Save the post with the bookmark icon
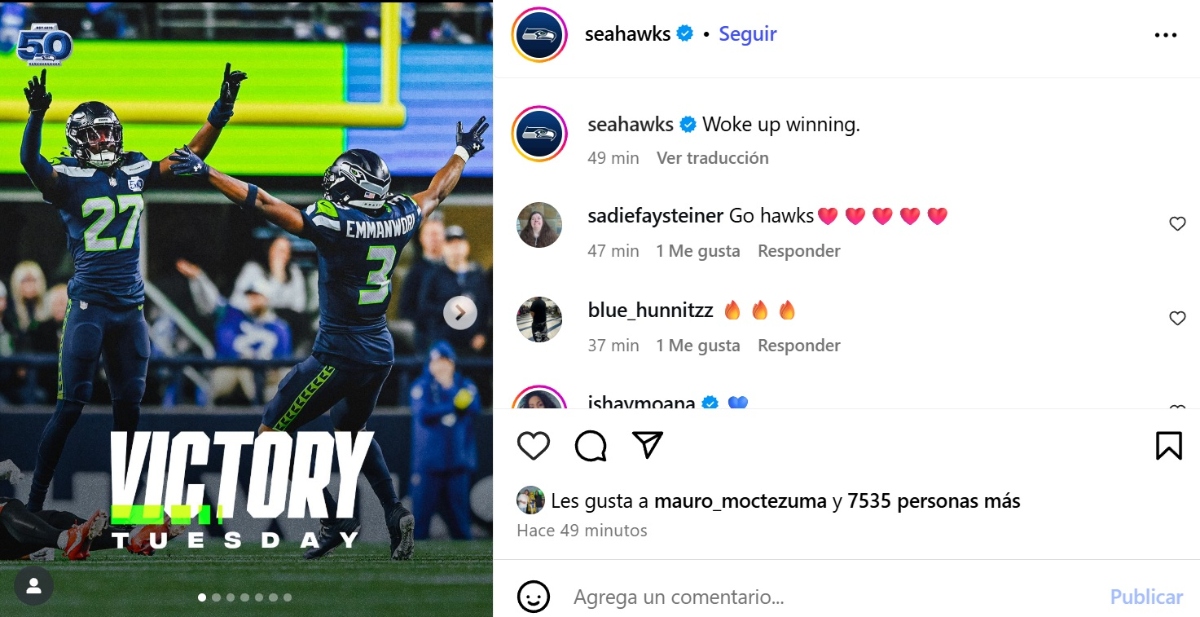 pos(1169,445)
